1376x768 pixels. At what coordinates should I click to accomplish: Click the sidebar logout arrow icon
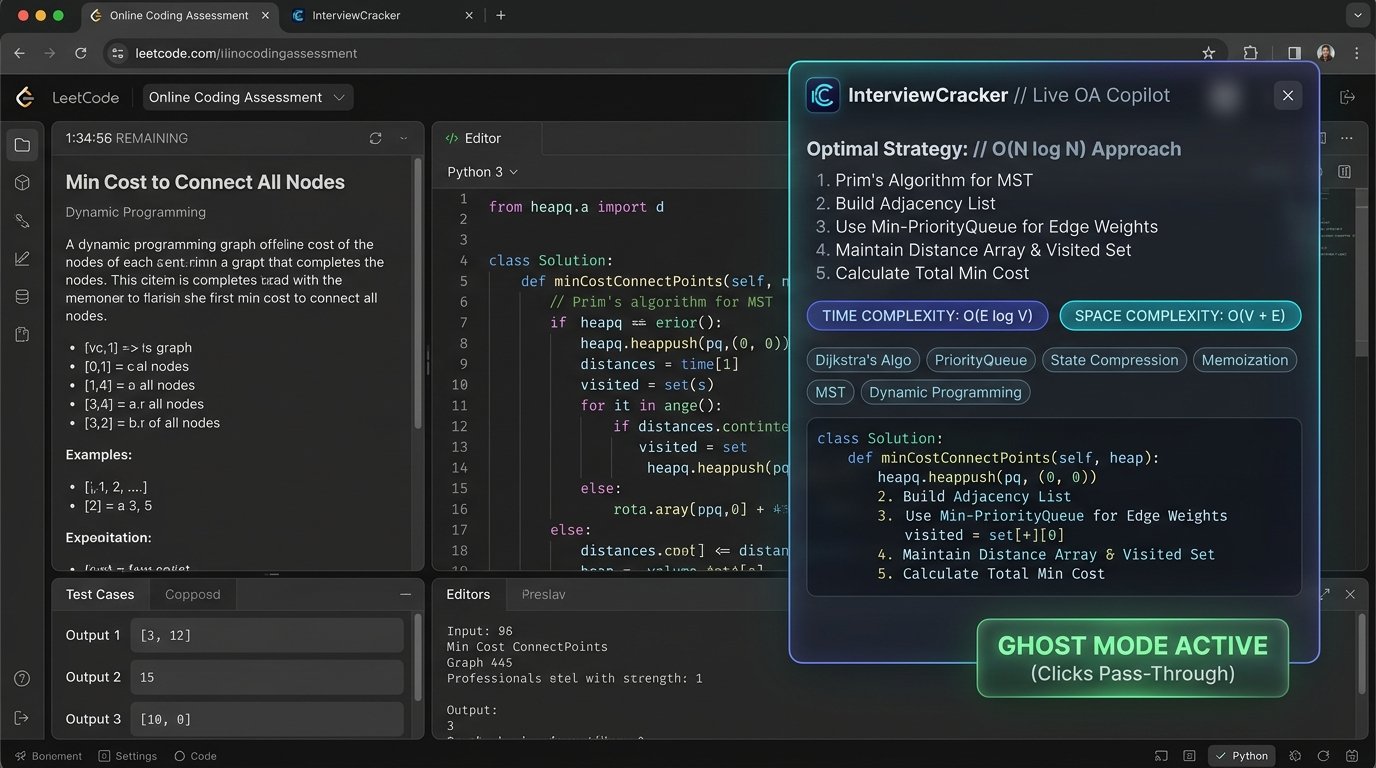(x=22, y=718)
